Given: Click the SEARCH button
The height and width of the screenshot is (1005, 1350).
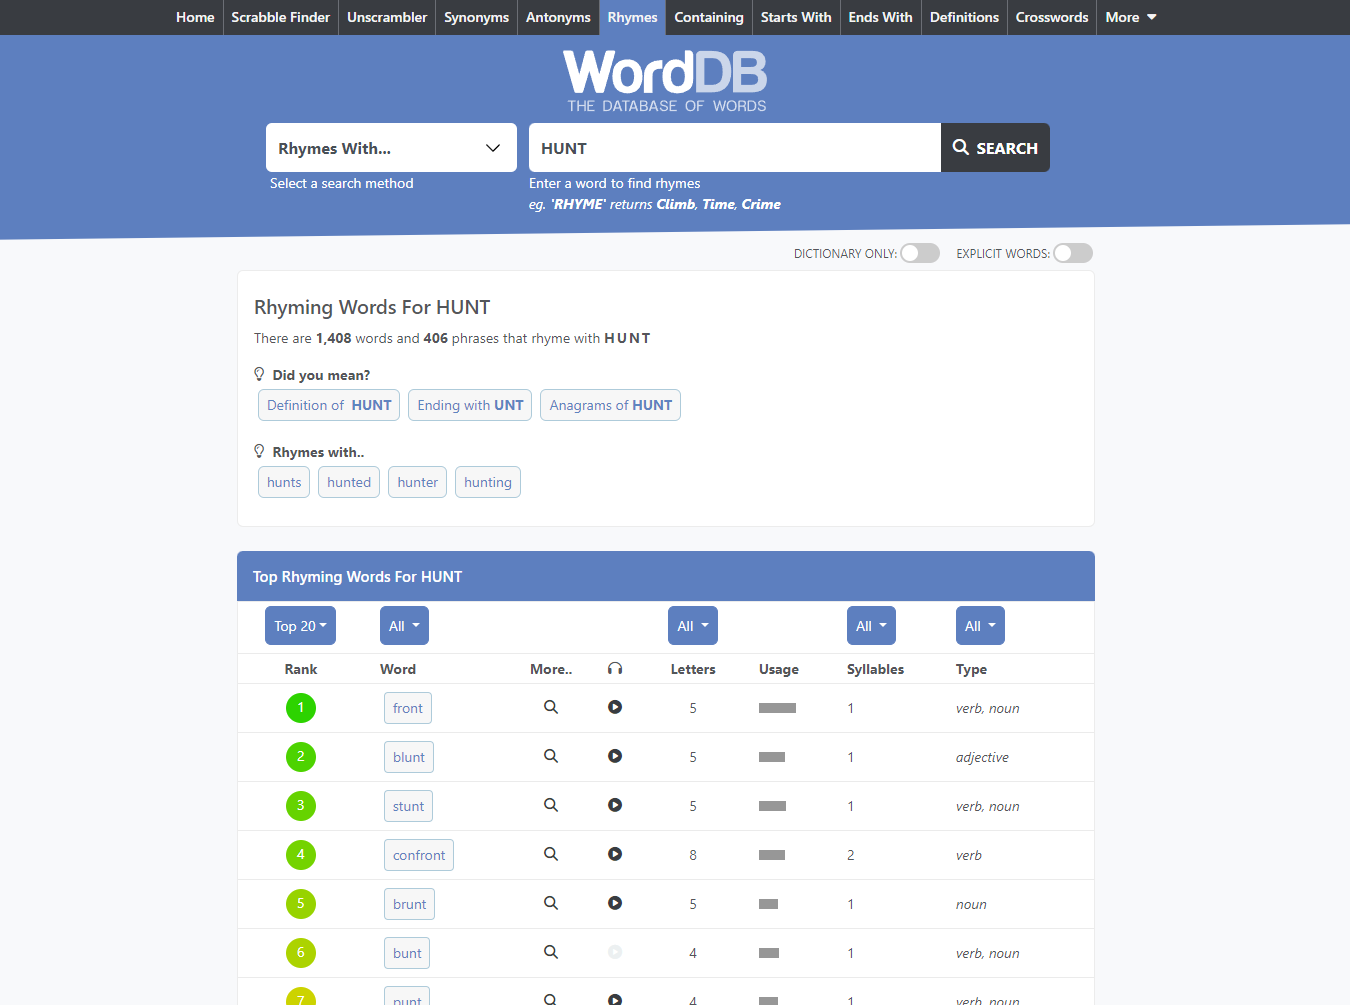Looking at the screenshot, I should point(995,148).
